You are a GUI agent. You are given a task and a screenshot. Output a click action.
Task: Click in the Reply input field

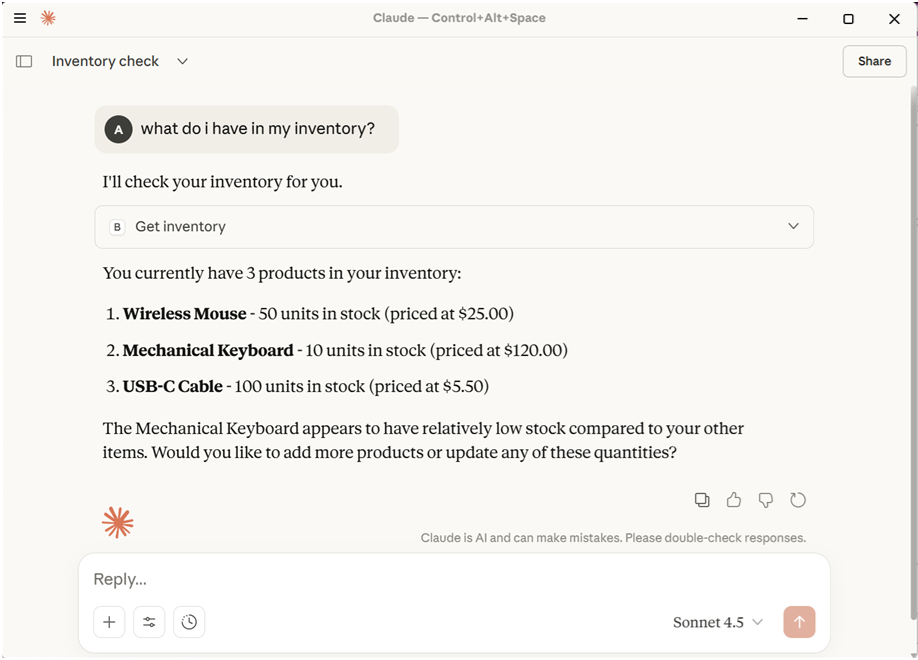[450, 580]
